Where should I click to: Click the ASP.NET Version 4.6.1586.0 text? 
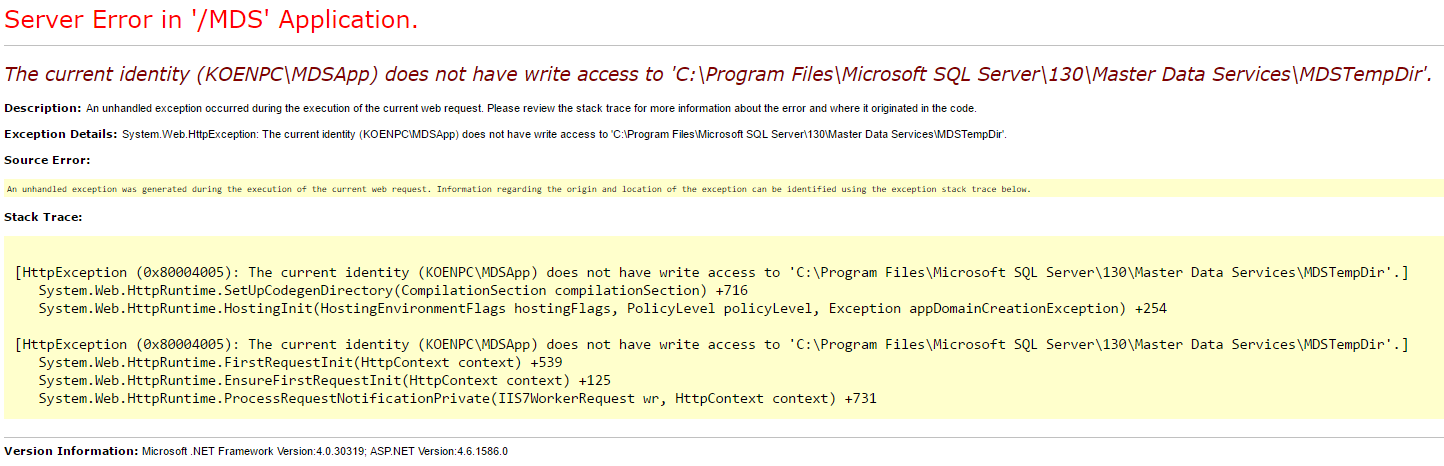coord(439,451)
